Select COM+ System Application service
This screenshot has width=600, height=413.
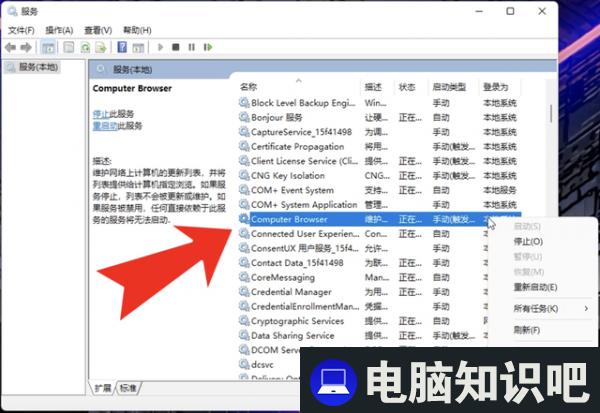tap(378, 205)
